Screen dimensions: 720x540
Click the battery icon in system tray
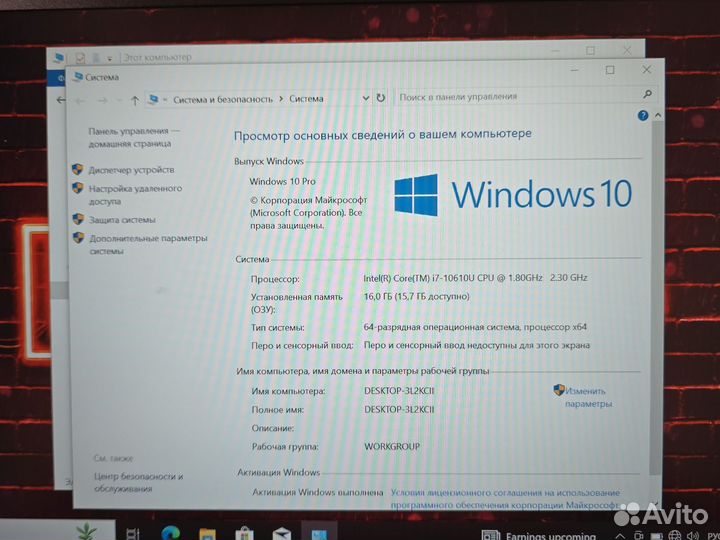pyautogui.click(x=657, y=536)
